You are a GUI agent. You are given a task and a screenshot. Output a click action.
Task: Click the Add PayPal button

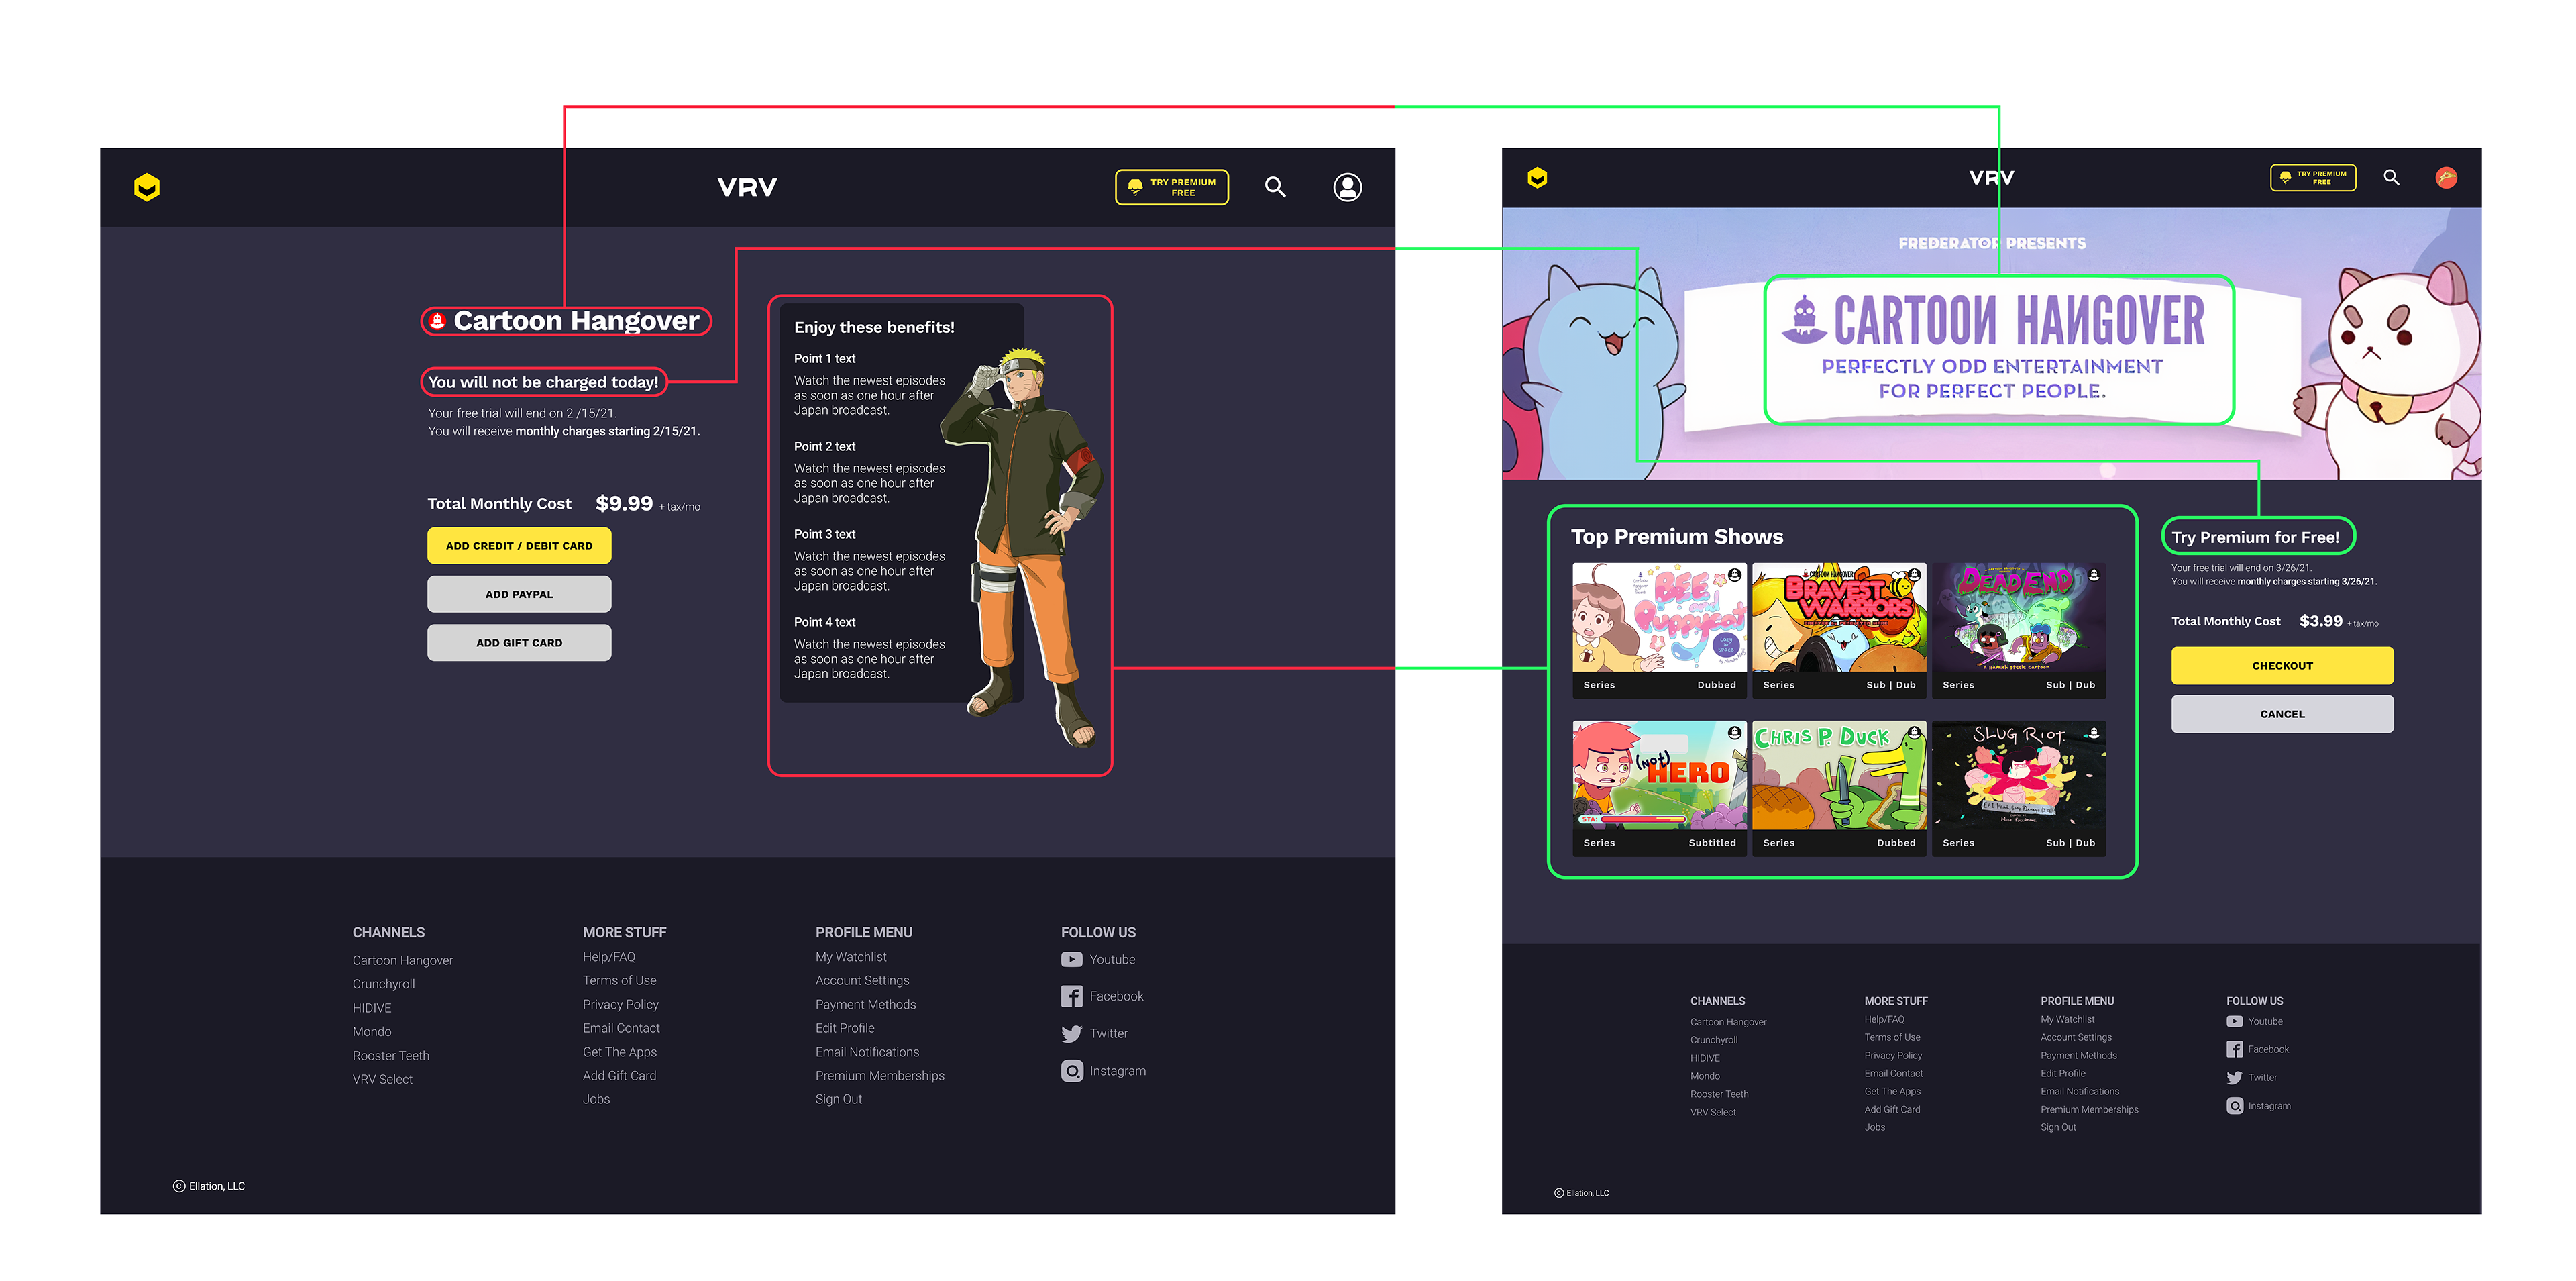tap(519, 594)
